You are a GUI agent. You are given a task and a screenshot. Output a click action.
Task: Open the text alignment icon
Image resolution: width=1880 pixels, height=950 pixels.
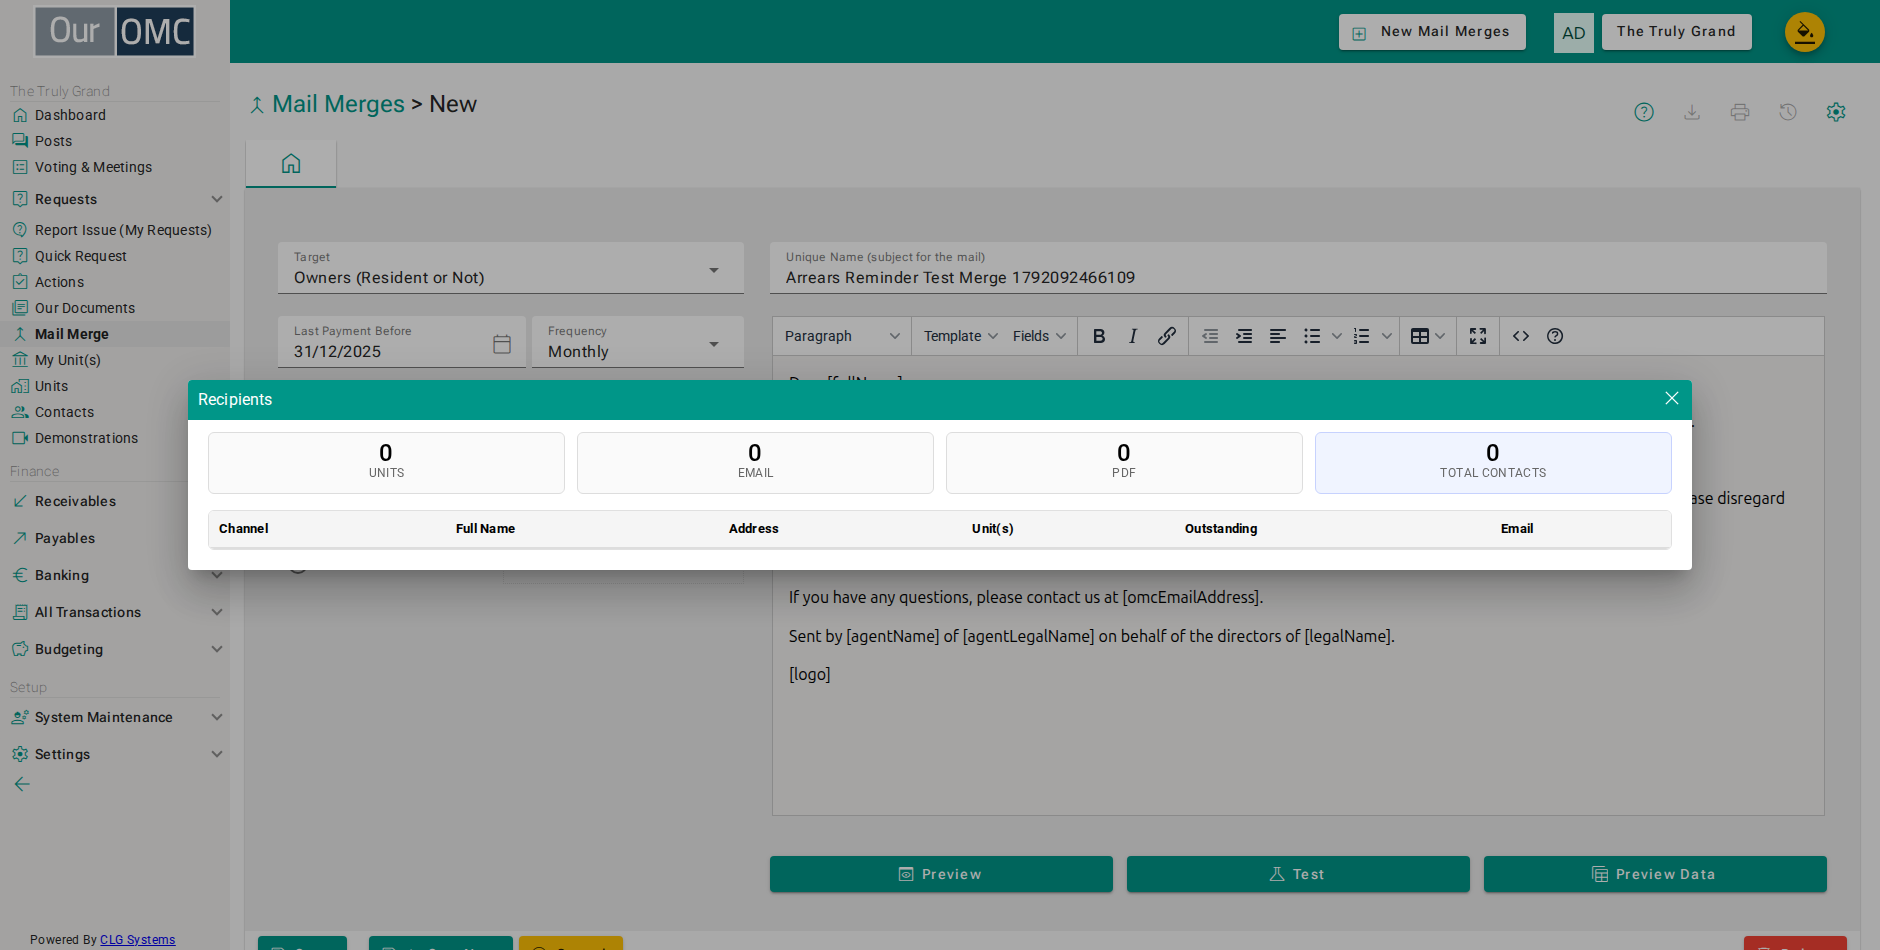pos(1278,336)
